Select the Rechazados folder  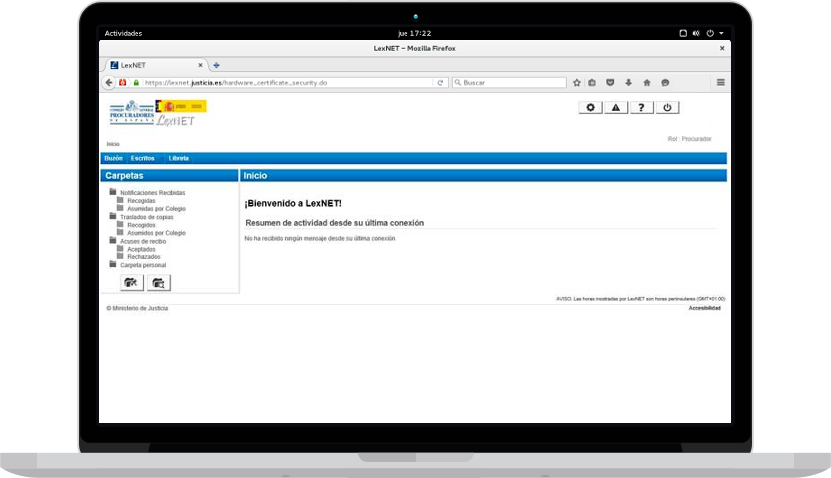tap(143, 257)
